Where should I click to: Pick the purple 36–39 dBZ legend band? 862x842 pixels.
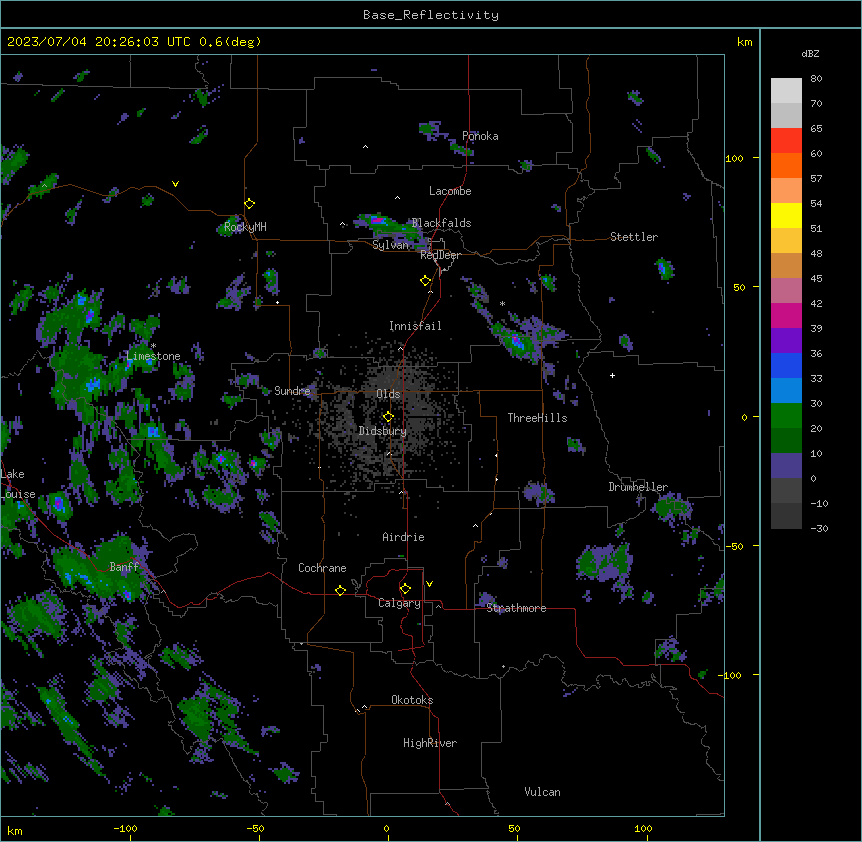pos(786,341)
